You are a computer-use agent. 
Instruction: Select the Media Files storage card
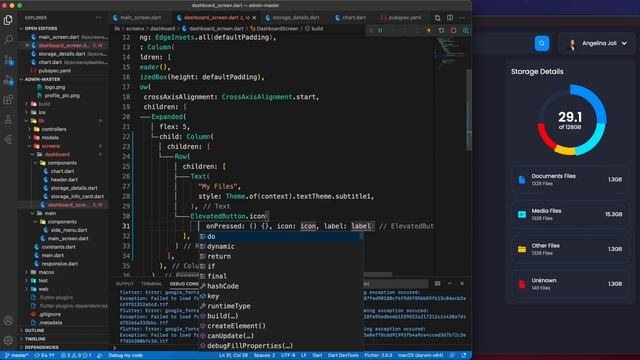[569, 214]
